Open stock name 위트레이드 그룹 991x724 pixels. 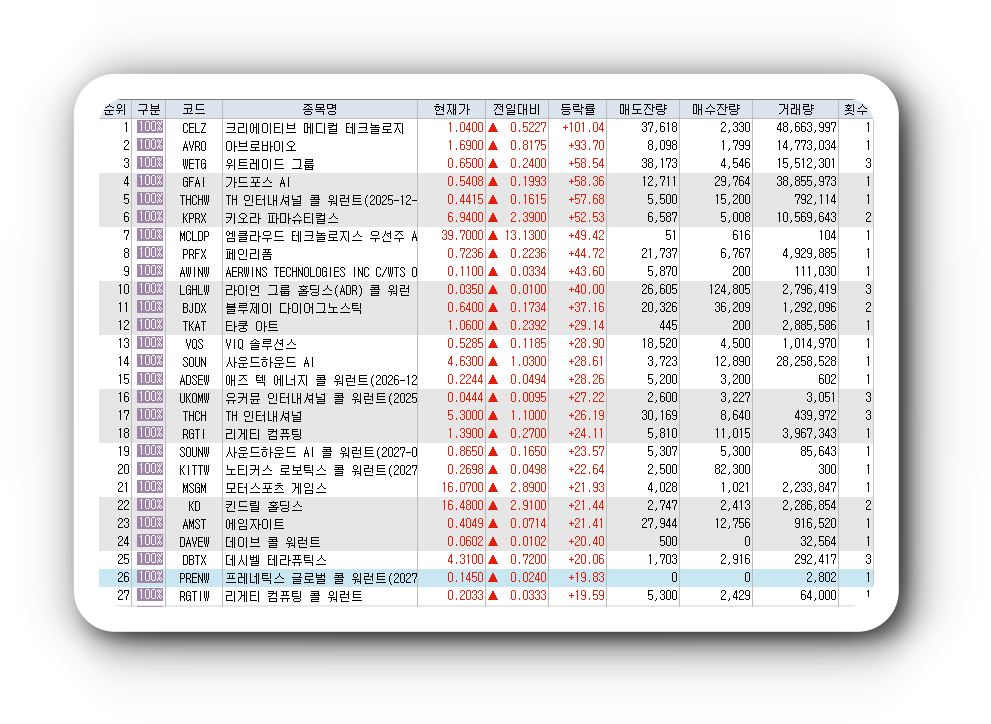point(269,164)
